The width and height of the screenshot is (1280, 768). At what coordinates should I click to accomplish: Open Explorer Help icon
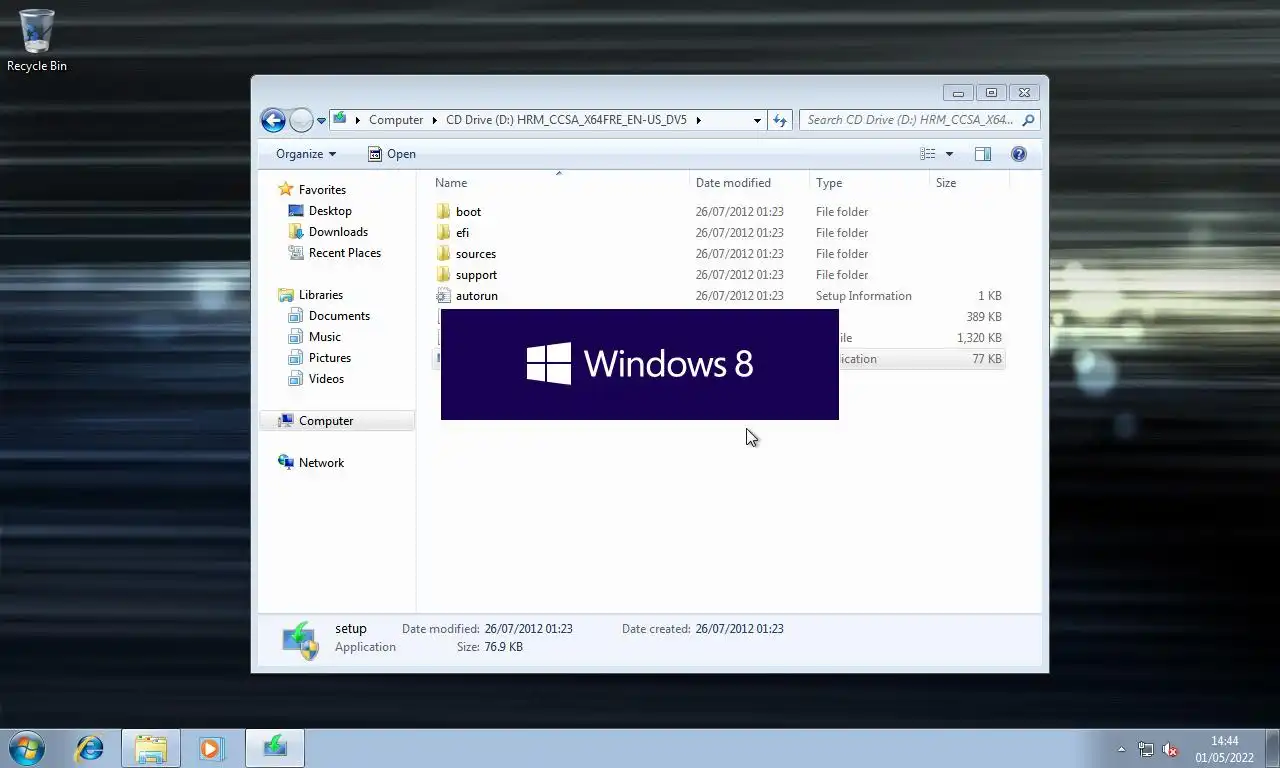[1019, 154]
